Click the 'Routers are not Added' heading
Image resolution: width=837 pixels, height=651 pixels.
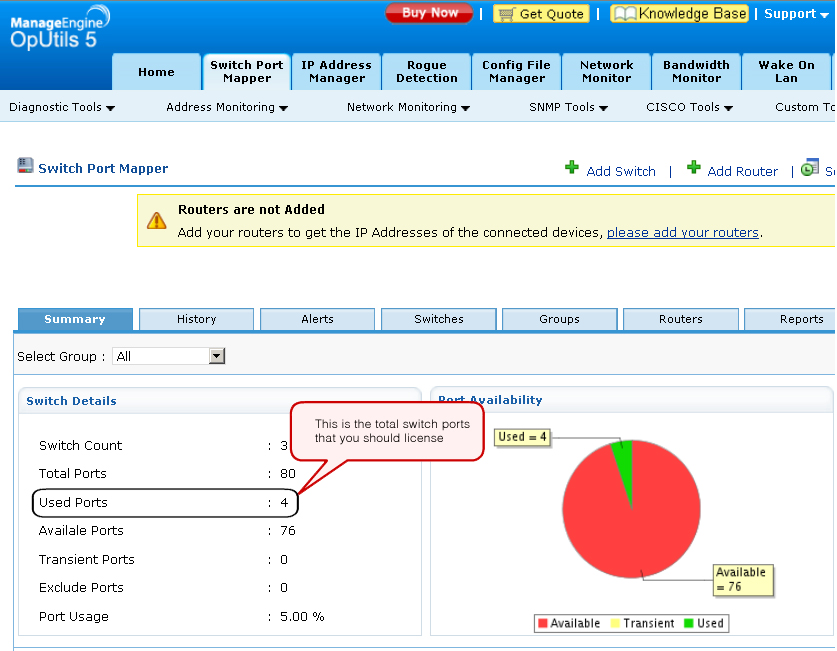click(251, 210)
